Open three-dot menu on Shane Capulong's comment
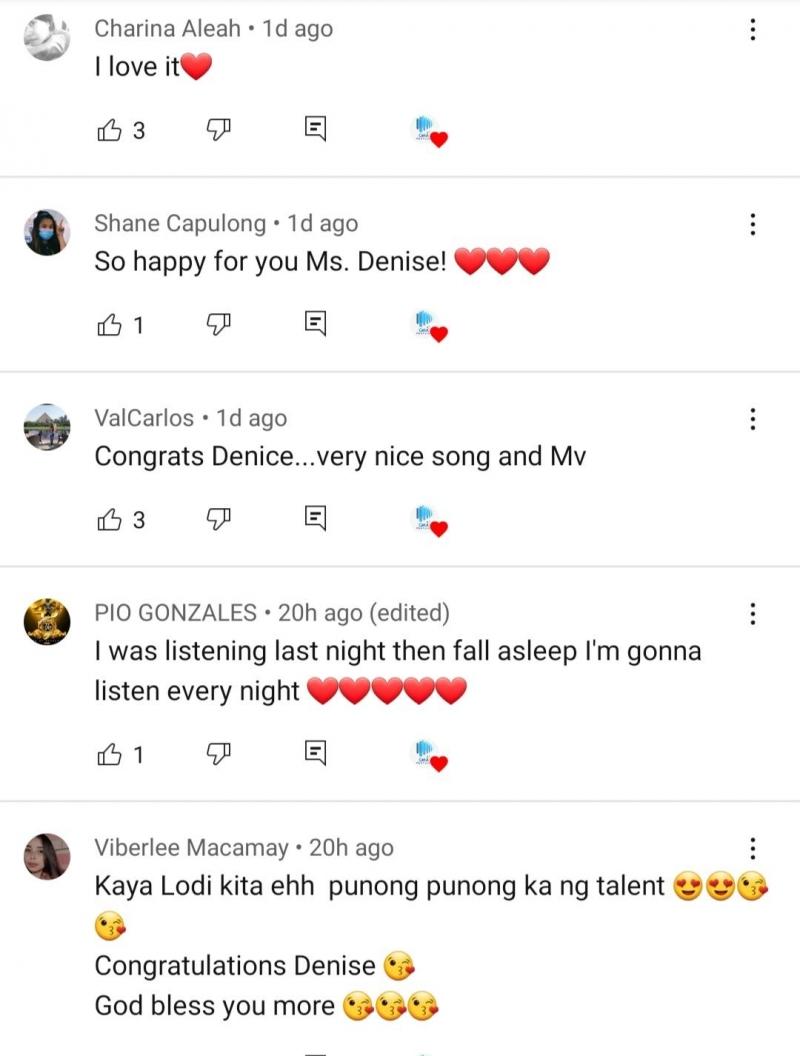 pos(753,225)
